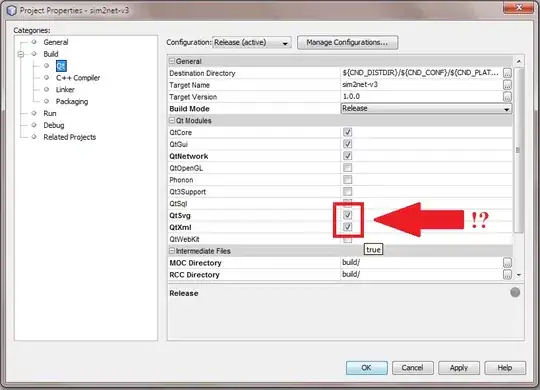Select the QtSvg property label
The height and width of the screenshot is (390, 540).
pos(180,216)
